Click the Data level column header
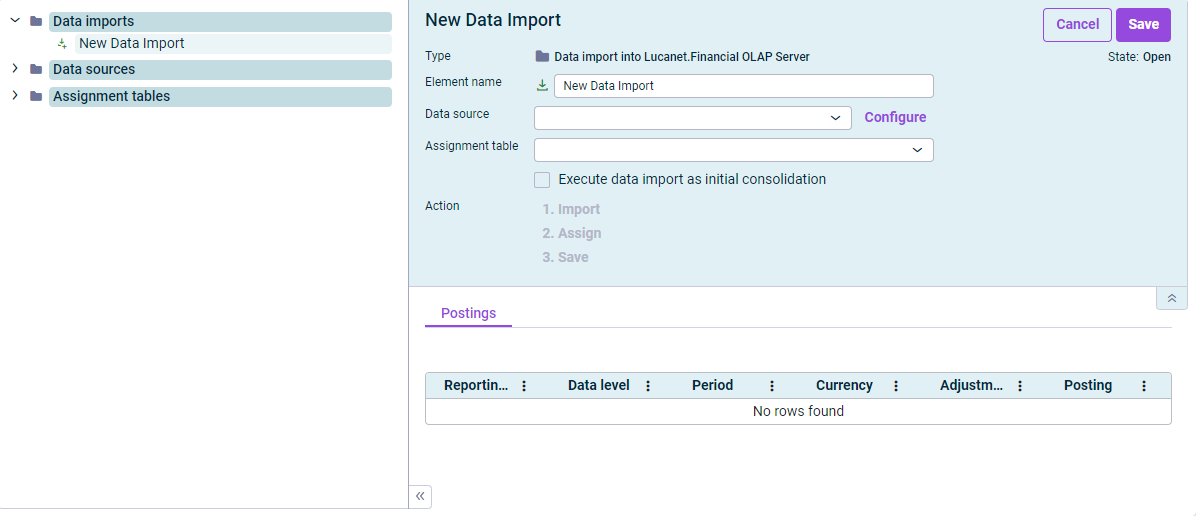1196x516 pixels. pos(599,385)
